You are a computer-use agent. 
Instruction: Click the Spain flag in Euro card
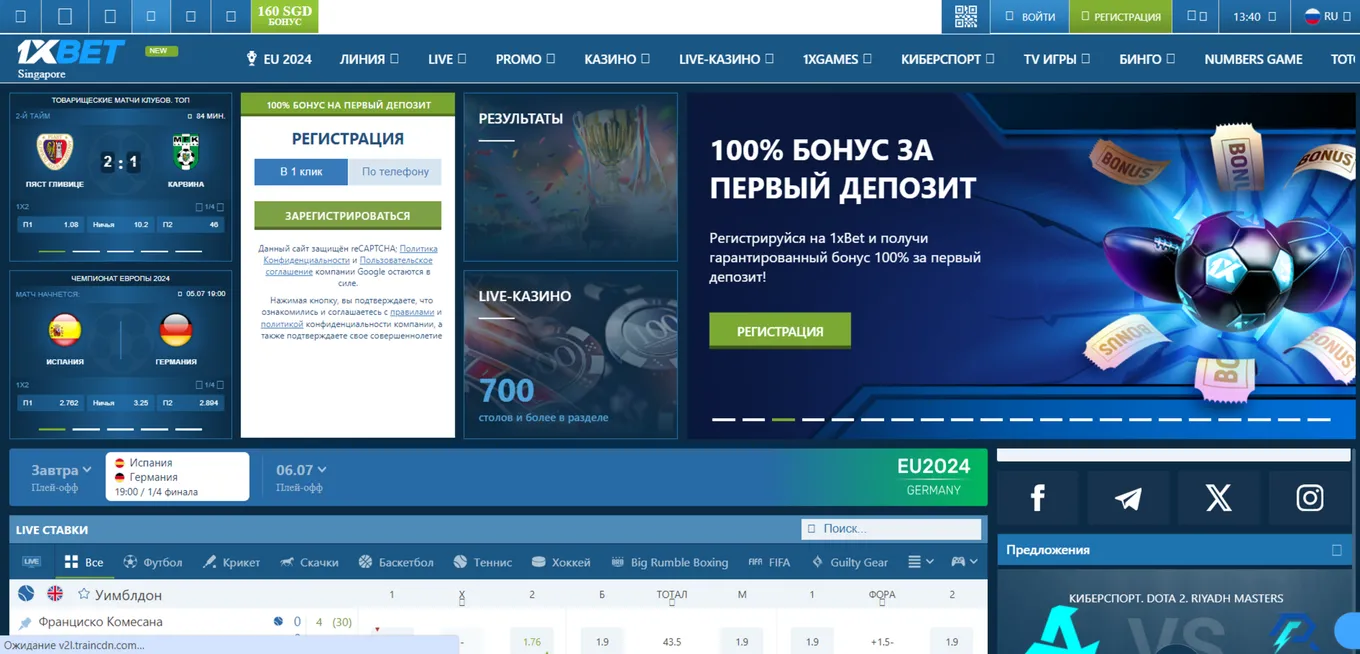tap(65, 330)
